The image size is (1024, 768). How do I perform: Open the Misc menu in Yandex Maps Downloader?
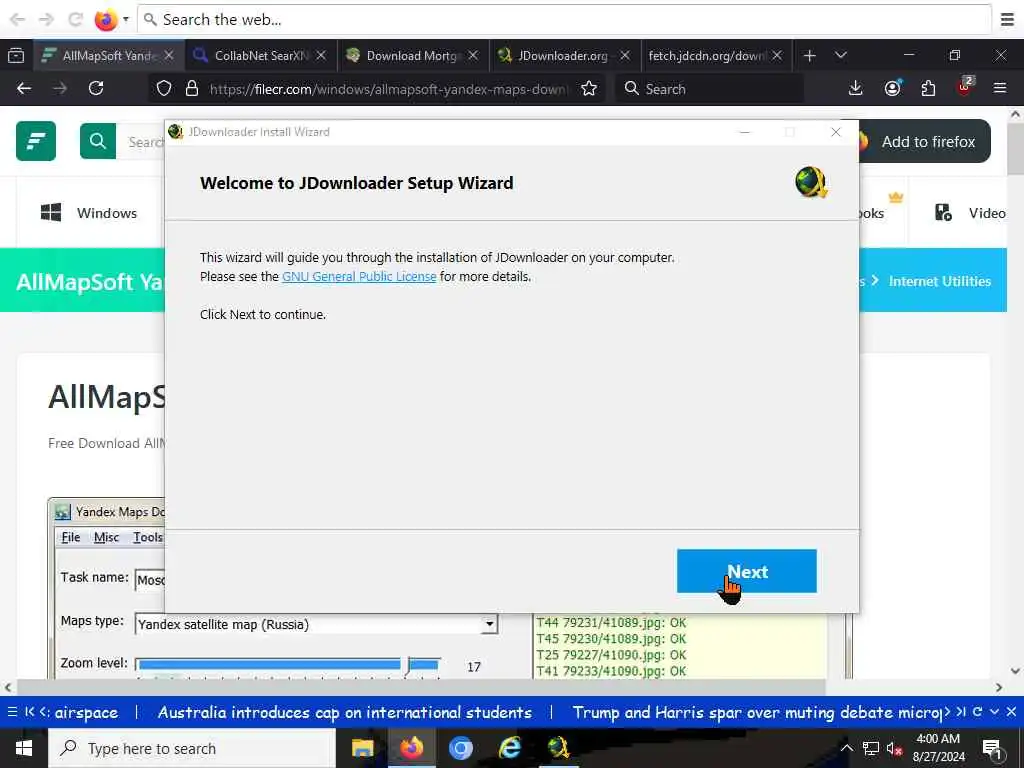(106, 537)
